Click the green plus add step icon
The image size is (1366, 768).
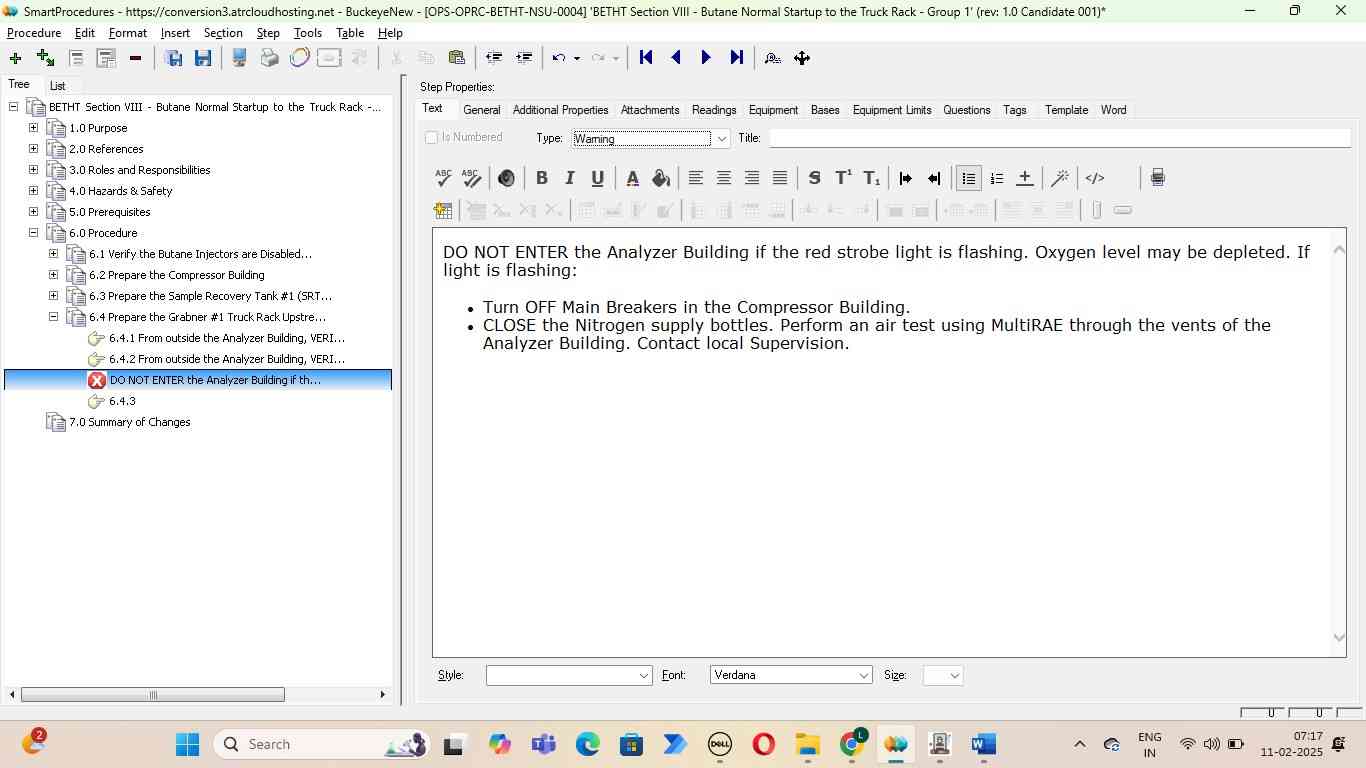(15, 58)
